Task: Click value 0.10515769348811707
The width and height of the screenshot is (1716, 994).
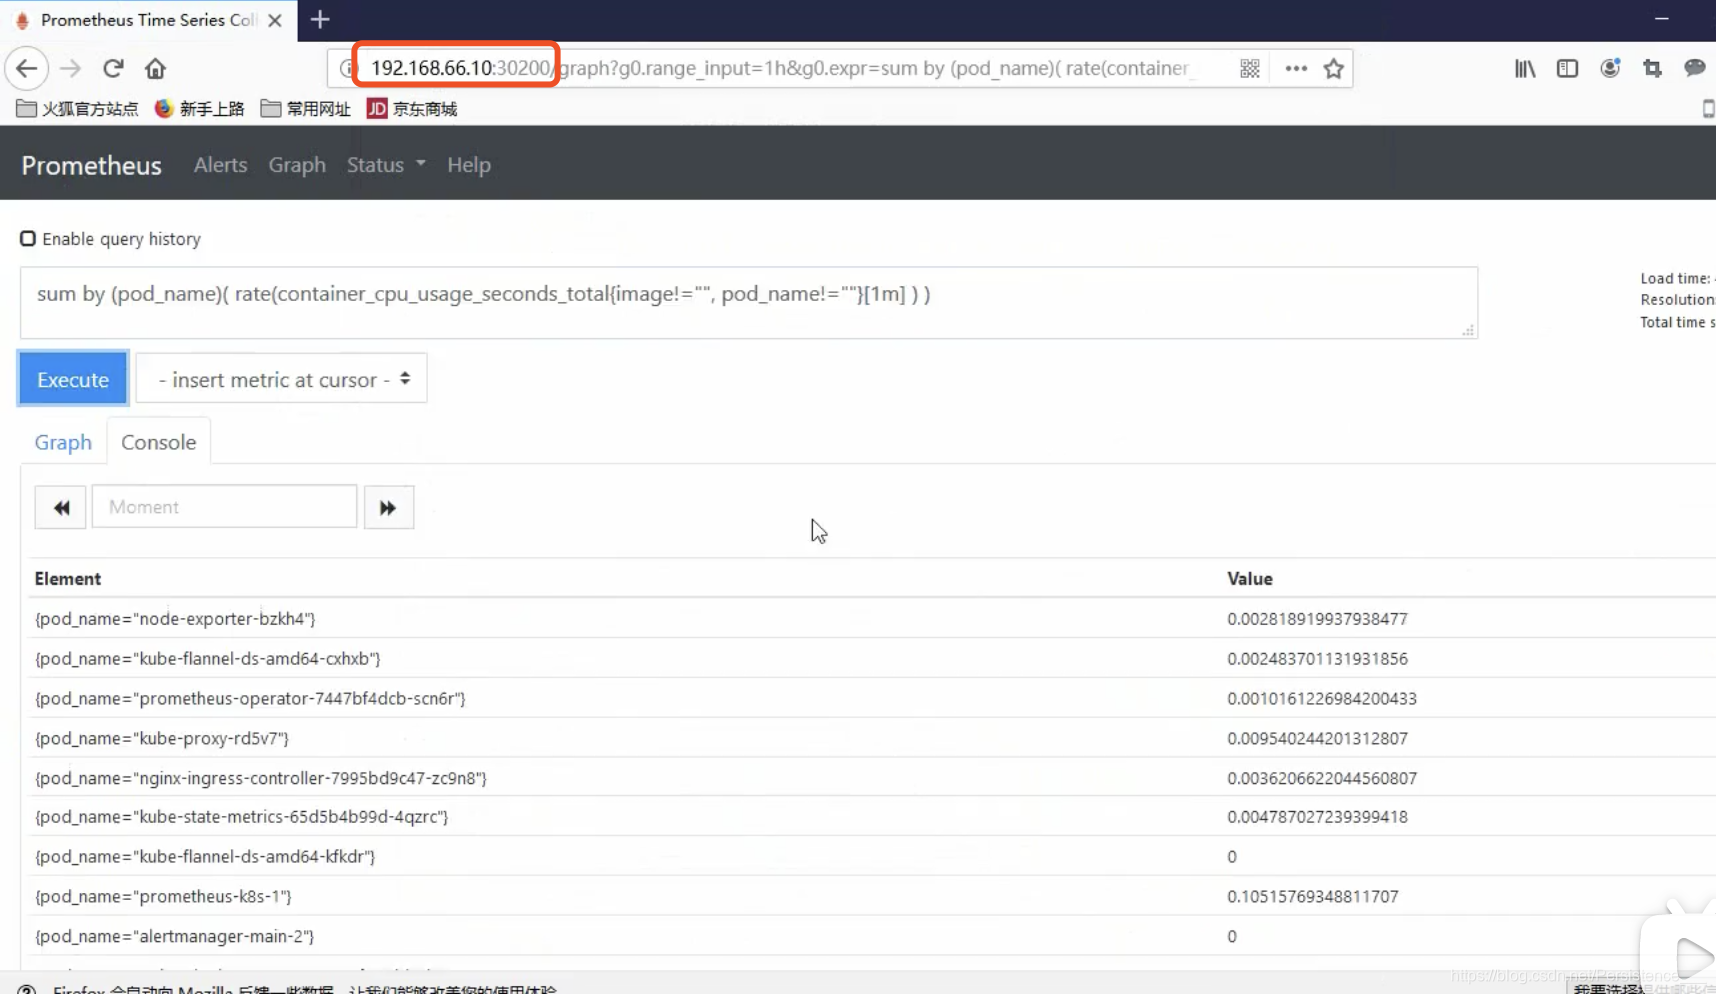Action: pos(1313,897)
